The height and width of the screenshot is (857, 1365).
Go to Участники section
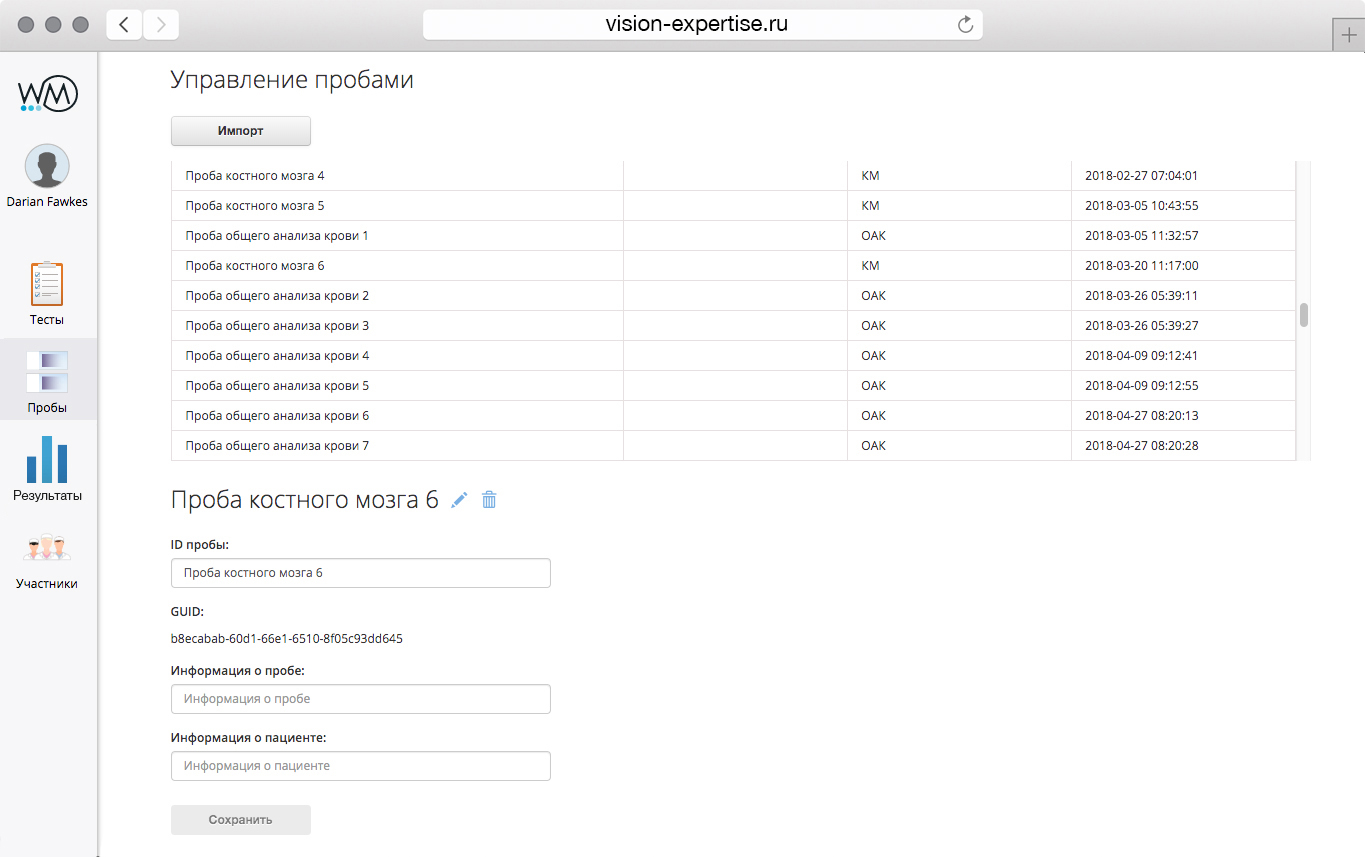click(x=47, y=549)
